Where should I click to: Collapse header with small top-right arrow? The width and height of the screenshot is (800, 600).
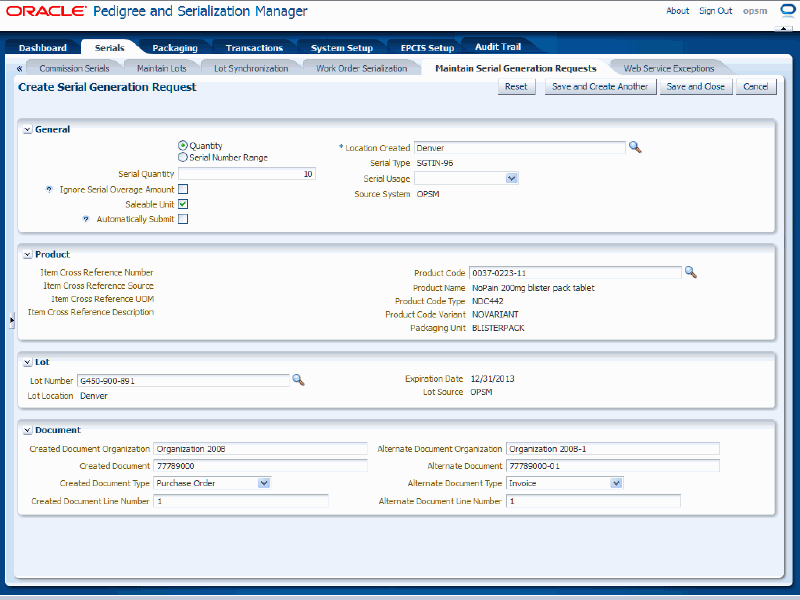pyautogui.click(x=783, y=29)
